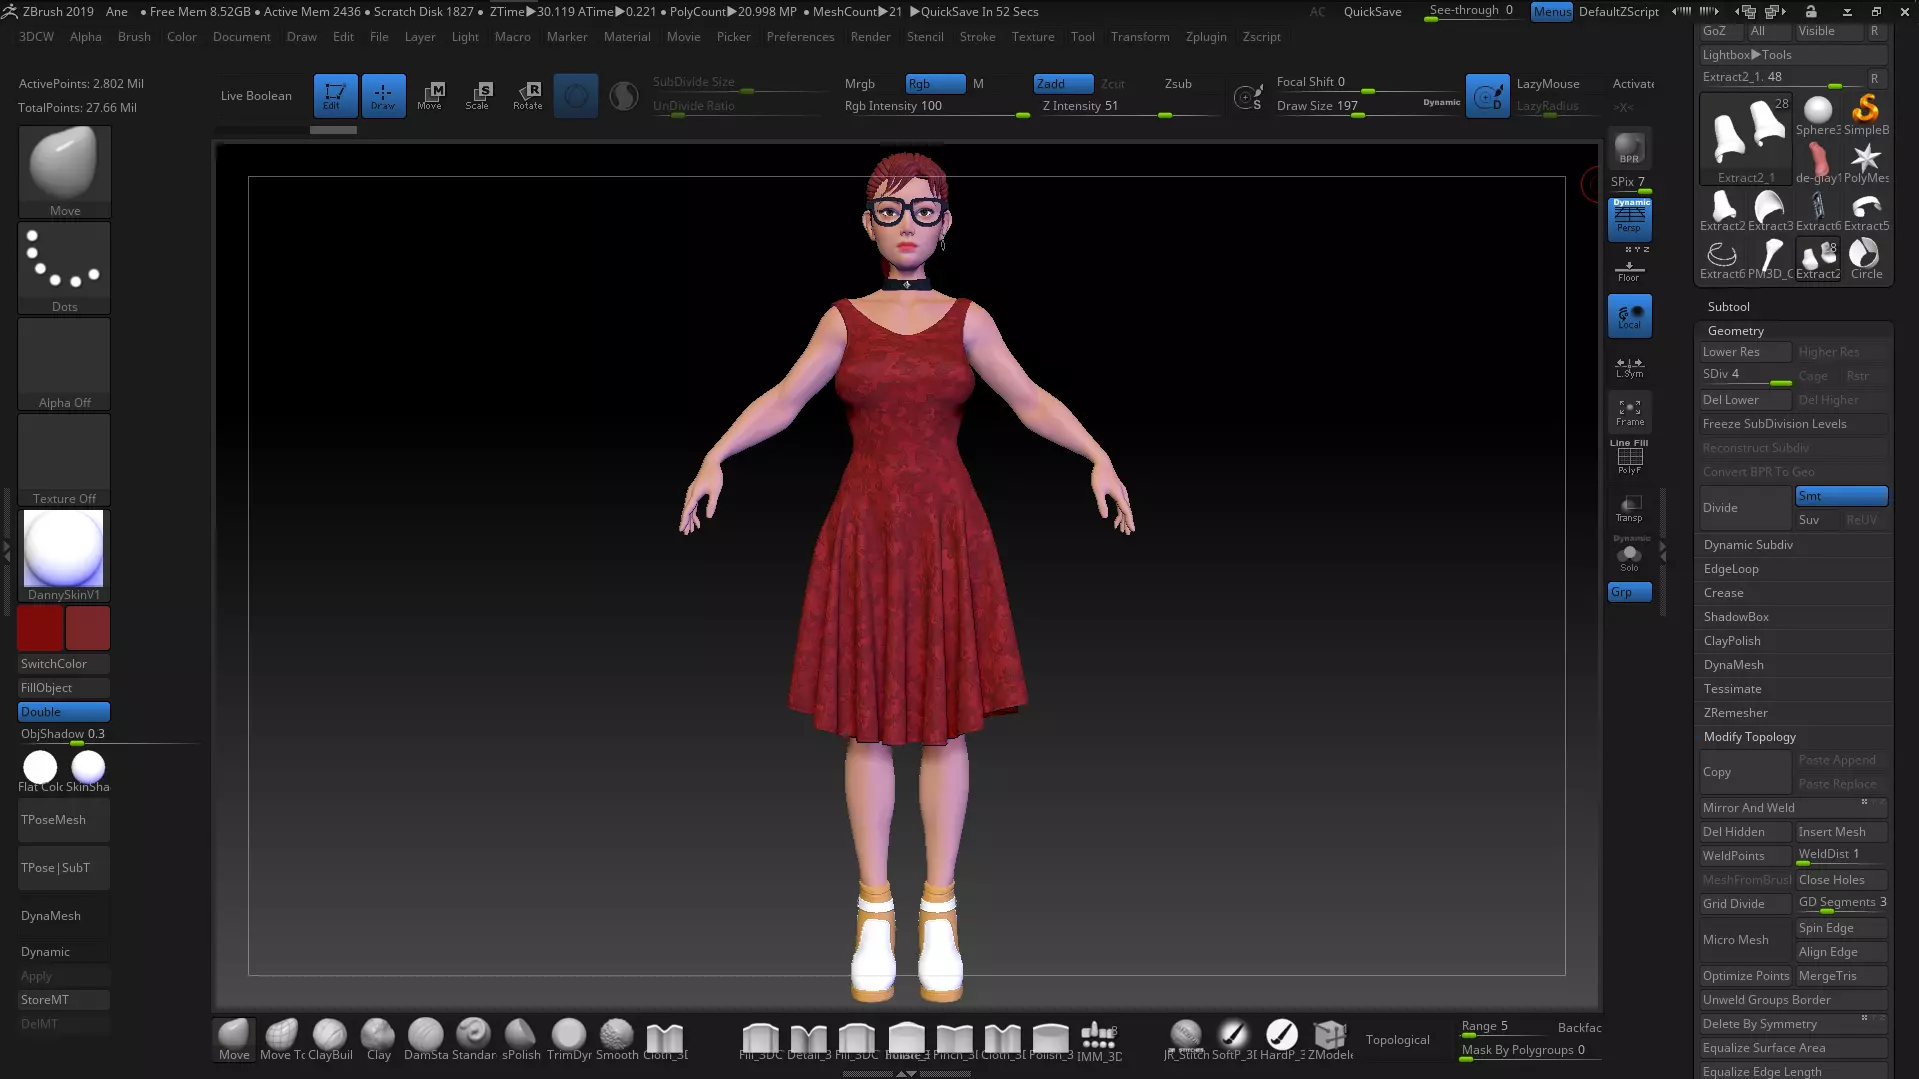Expand the ShadowBox section

(1737, 617)
